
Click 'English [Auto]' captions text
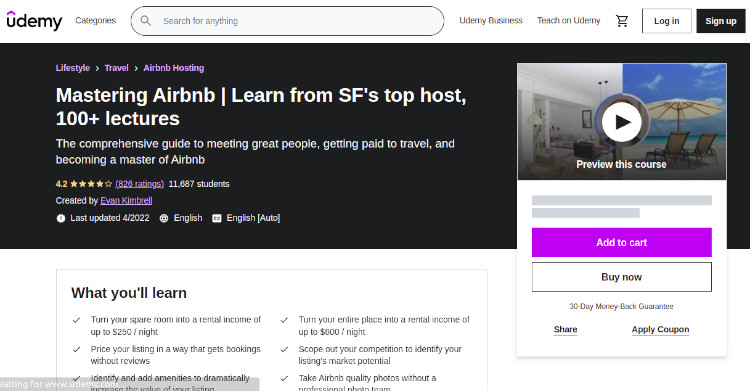pyautogui.click(x=253, y=218)
